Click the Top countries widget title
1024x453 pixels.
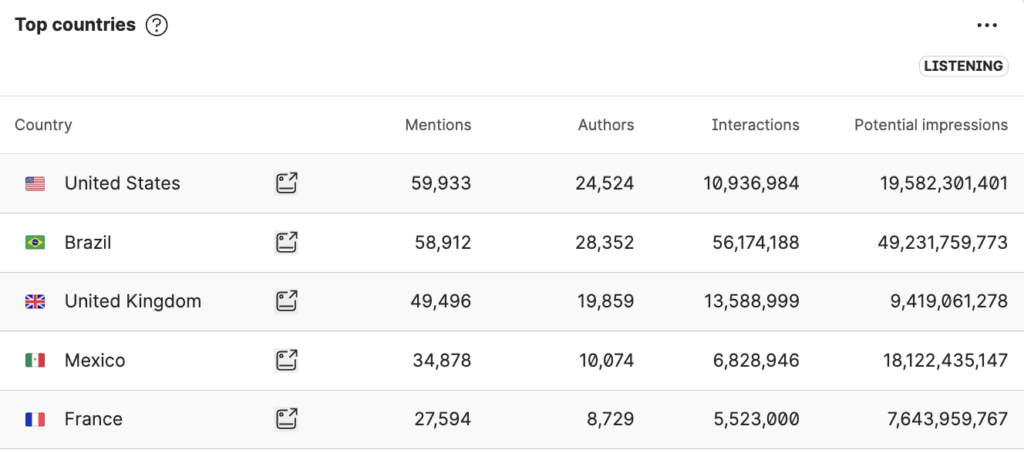75,25
